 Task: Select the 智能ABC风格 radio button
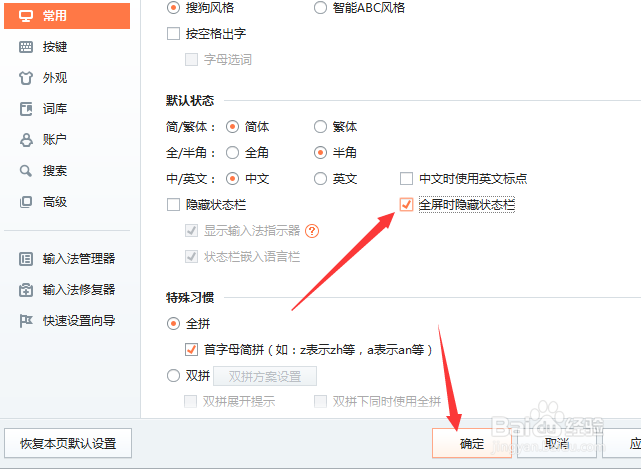point(320,8)
